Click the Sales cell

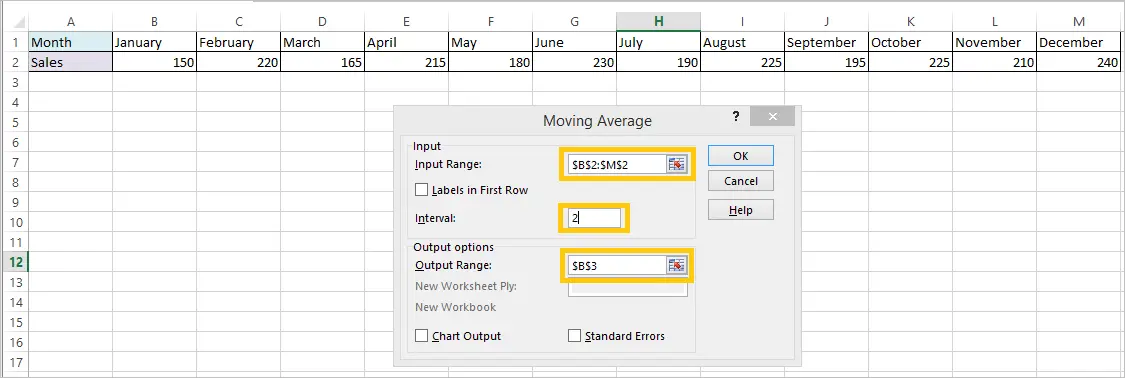tap(70, 62)
